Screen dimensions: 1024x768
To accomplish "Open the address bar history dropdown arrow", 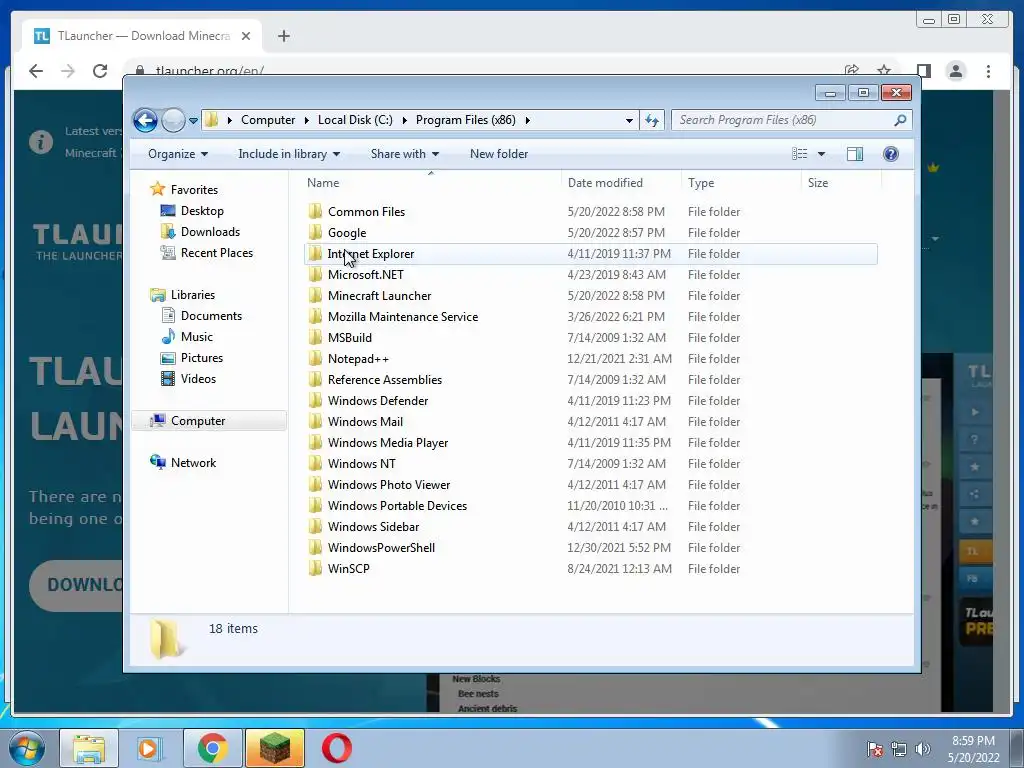I will point(629,121).
